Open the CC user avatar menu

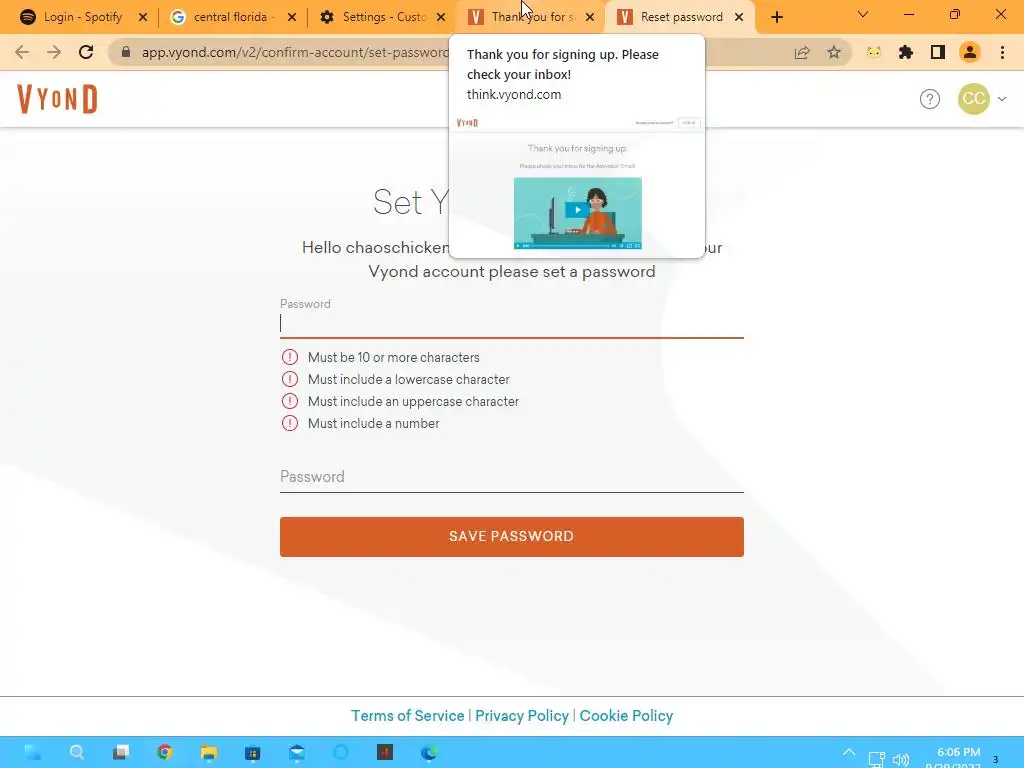click(x=973, y=99)
